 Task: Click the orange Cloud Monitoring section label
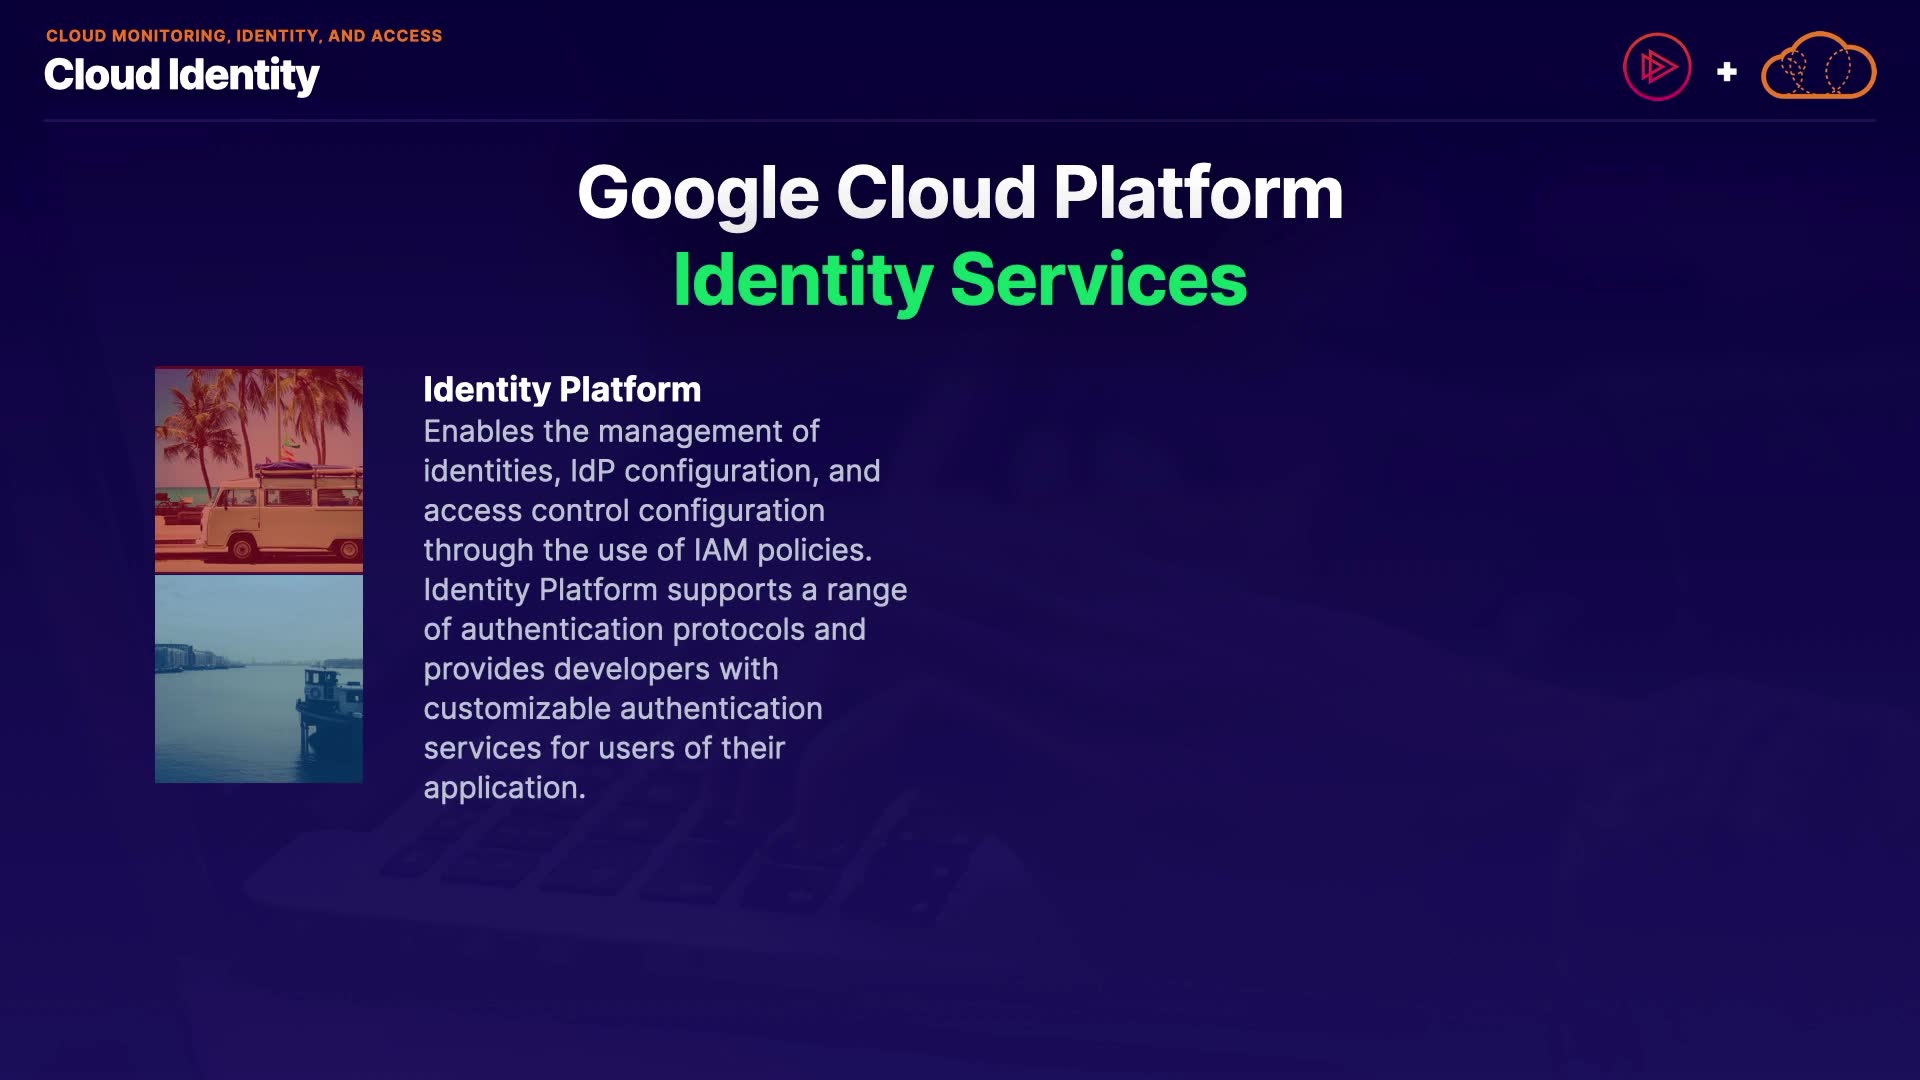pyautogui.click(x=244, y=36)
